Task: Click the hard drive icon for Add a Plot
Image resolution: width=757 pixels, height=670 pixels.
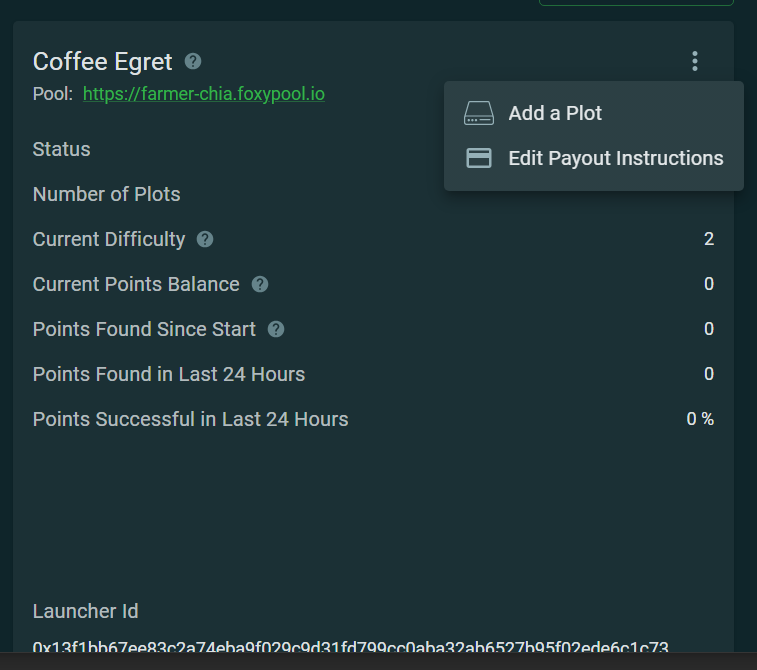Action: [479, 114]
